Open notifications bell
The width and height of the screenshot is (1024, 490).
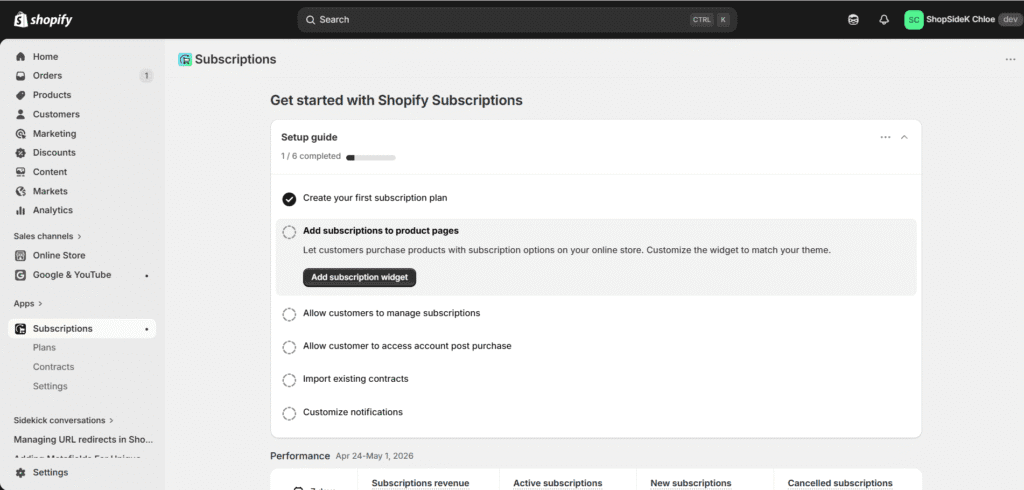(884, 20)
